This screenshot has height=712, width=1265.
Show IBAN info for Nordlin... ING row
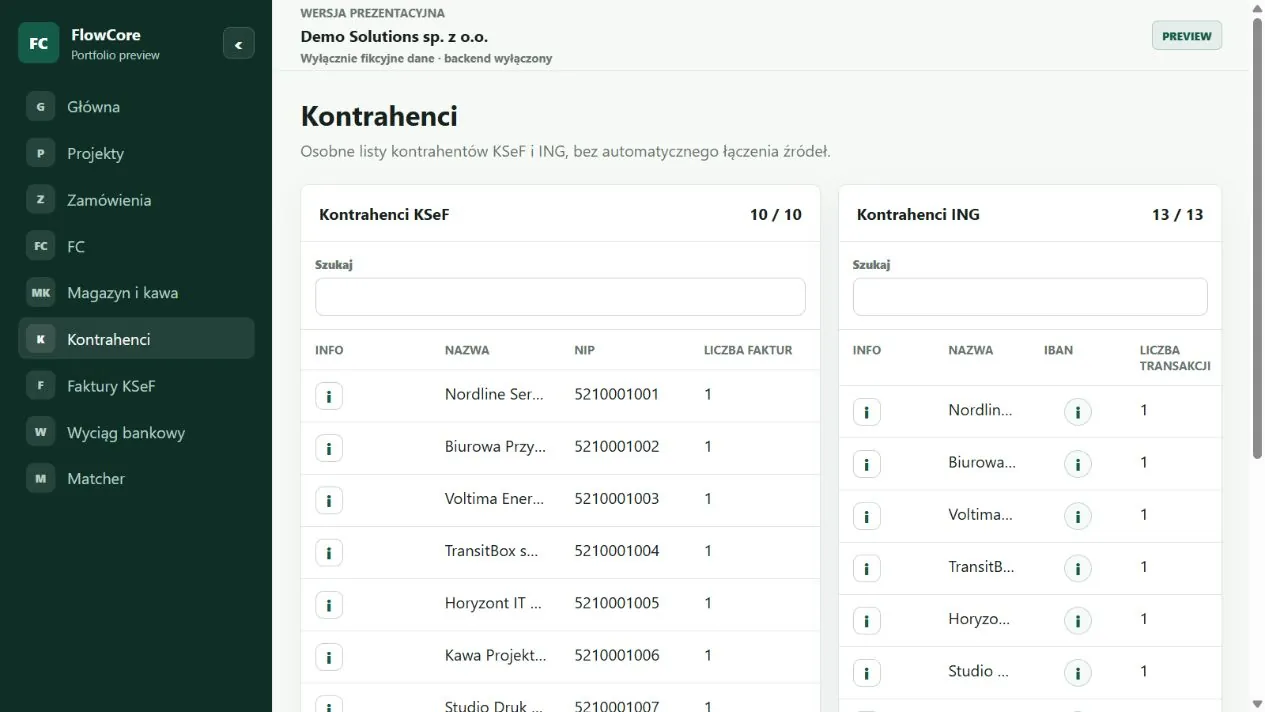coord(1077,412)
